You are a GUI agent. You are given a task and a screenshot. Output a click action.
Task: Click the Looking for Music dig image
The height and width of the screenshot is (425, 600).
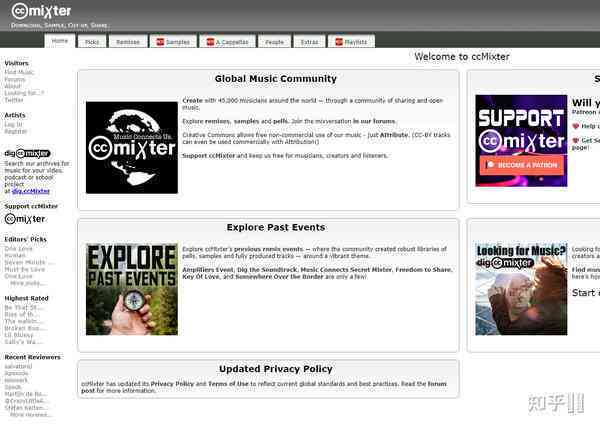[x=521, y=289]
